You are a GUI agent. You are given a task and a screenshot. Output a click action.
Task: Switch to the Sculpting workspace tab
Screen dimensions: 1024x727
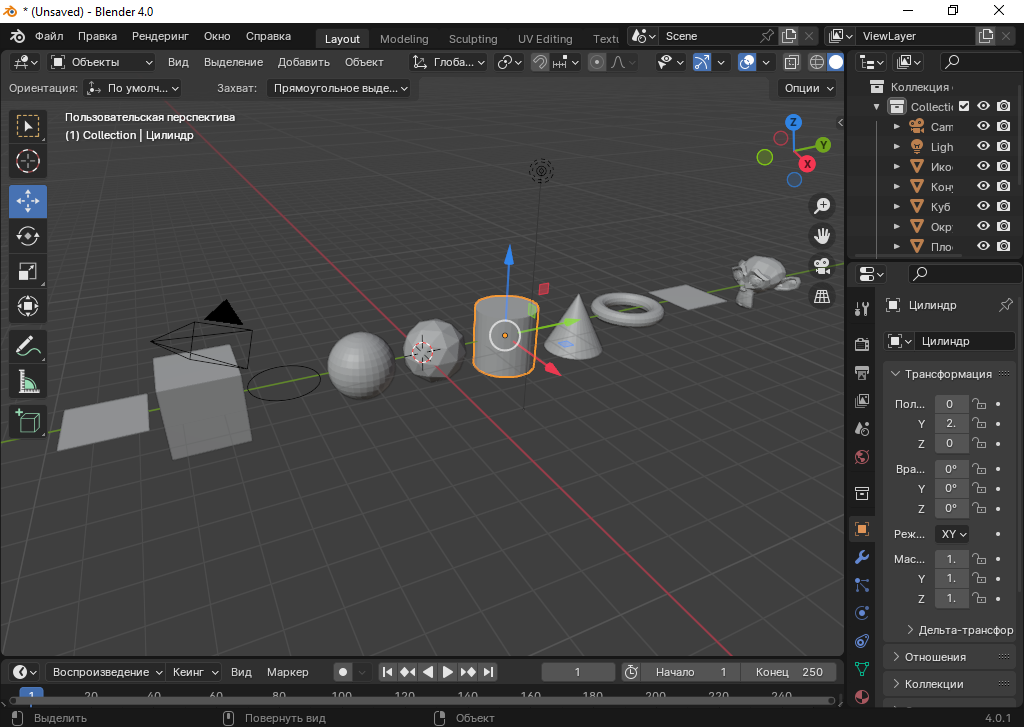coord(472,39)
